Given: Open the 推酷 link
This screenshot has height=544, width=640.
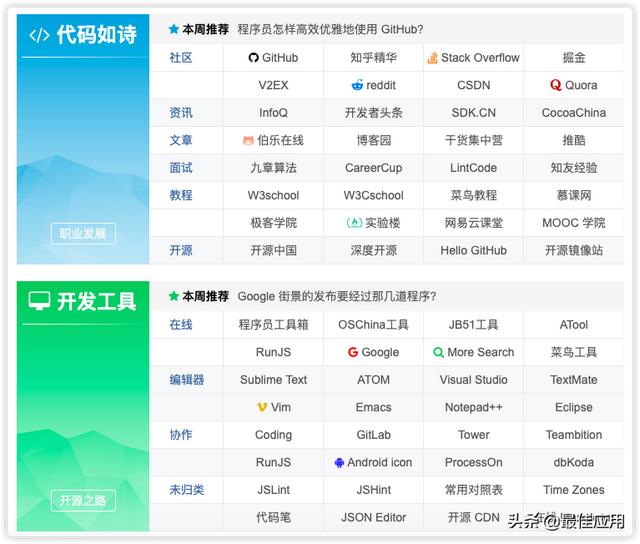Looking at the screenshot, I should (x=574, y=140).
